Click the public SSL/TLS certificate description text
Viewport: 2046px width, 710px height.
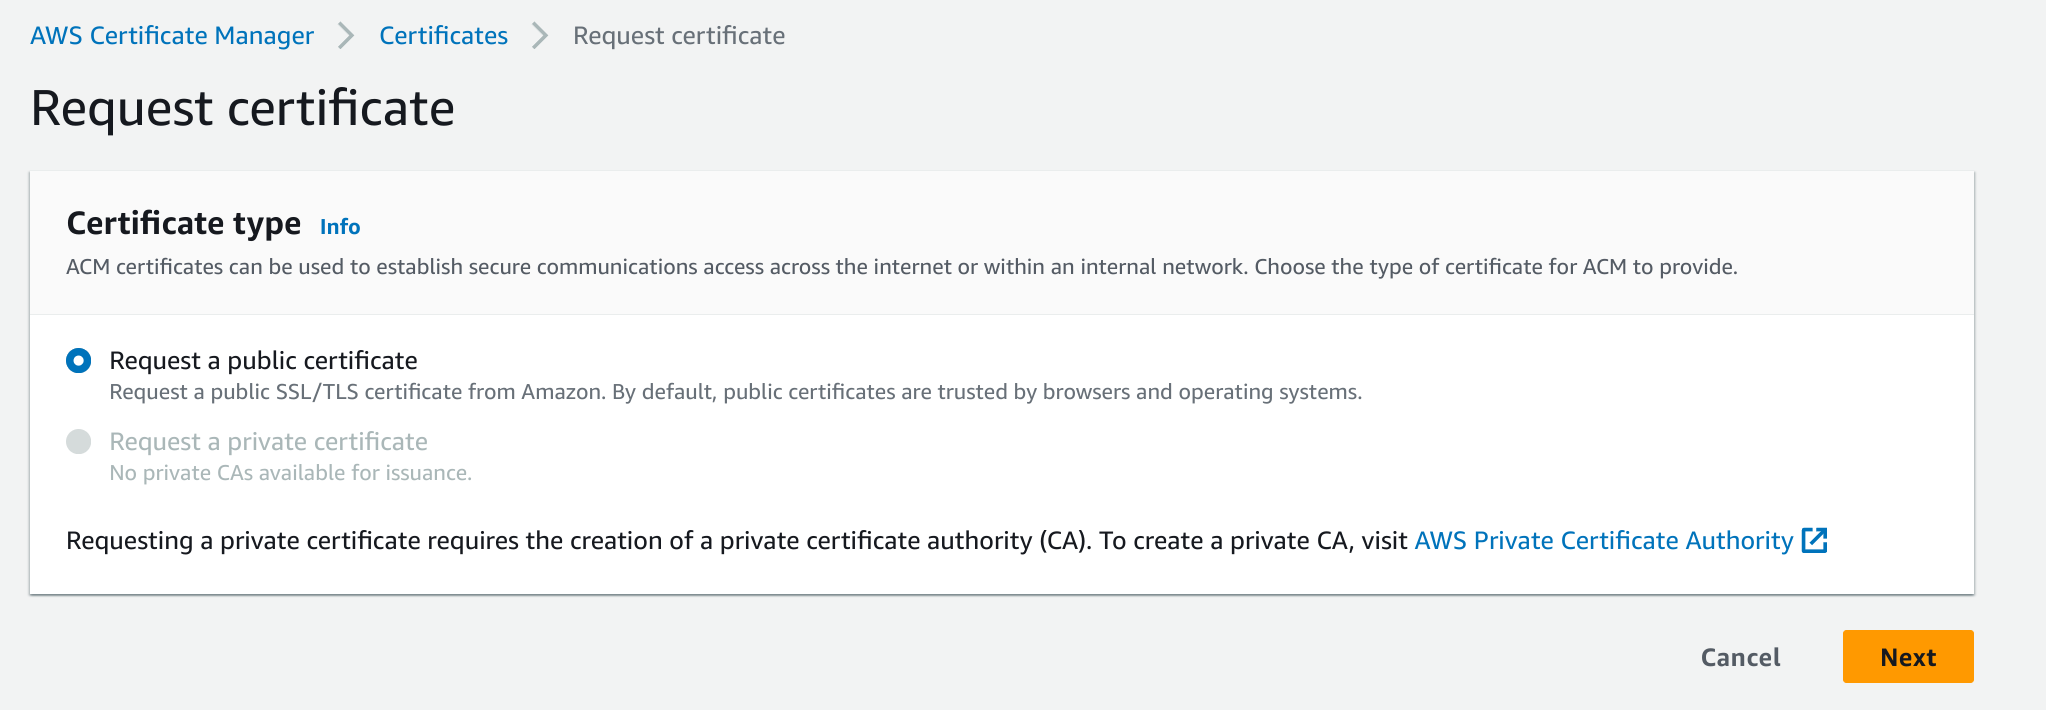(735, 392)
